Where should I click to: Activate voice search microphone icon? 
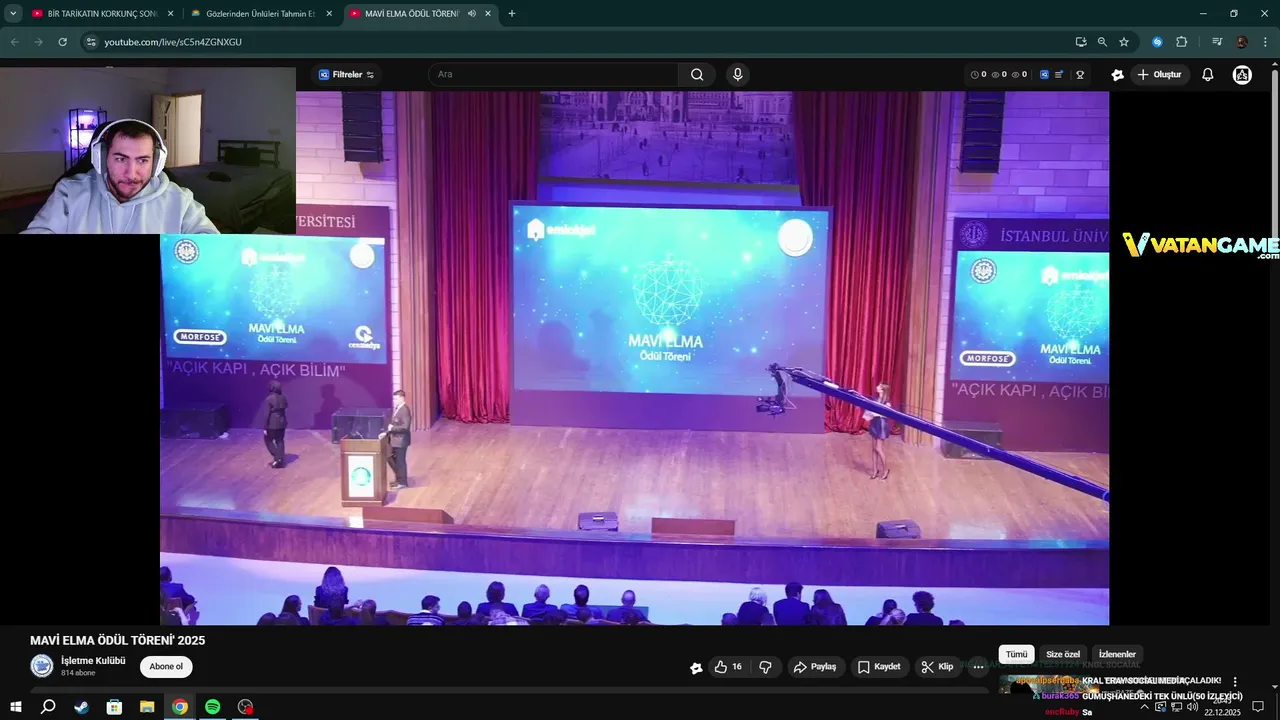point(737,74)
